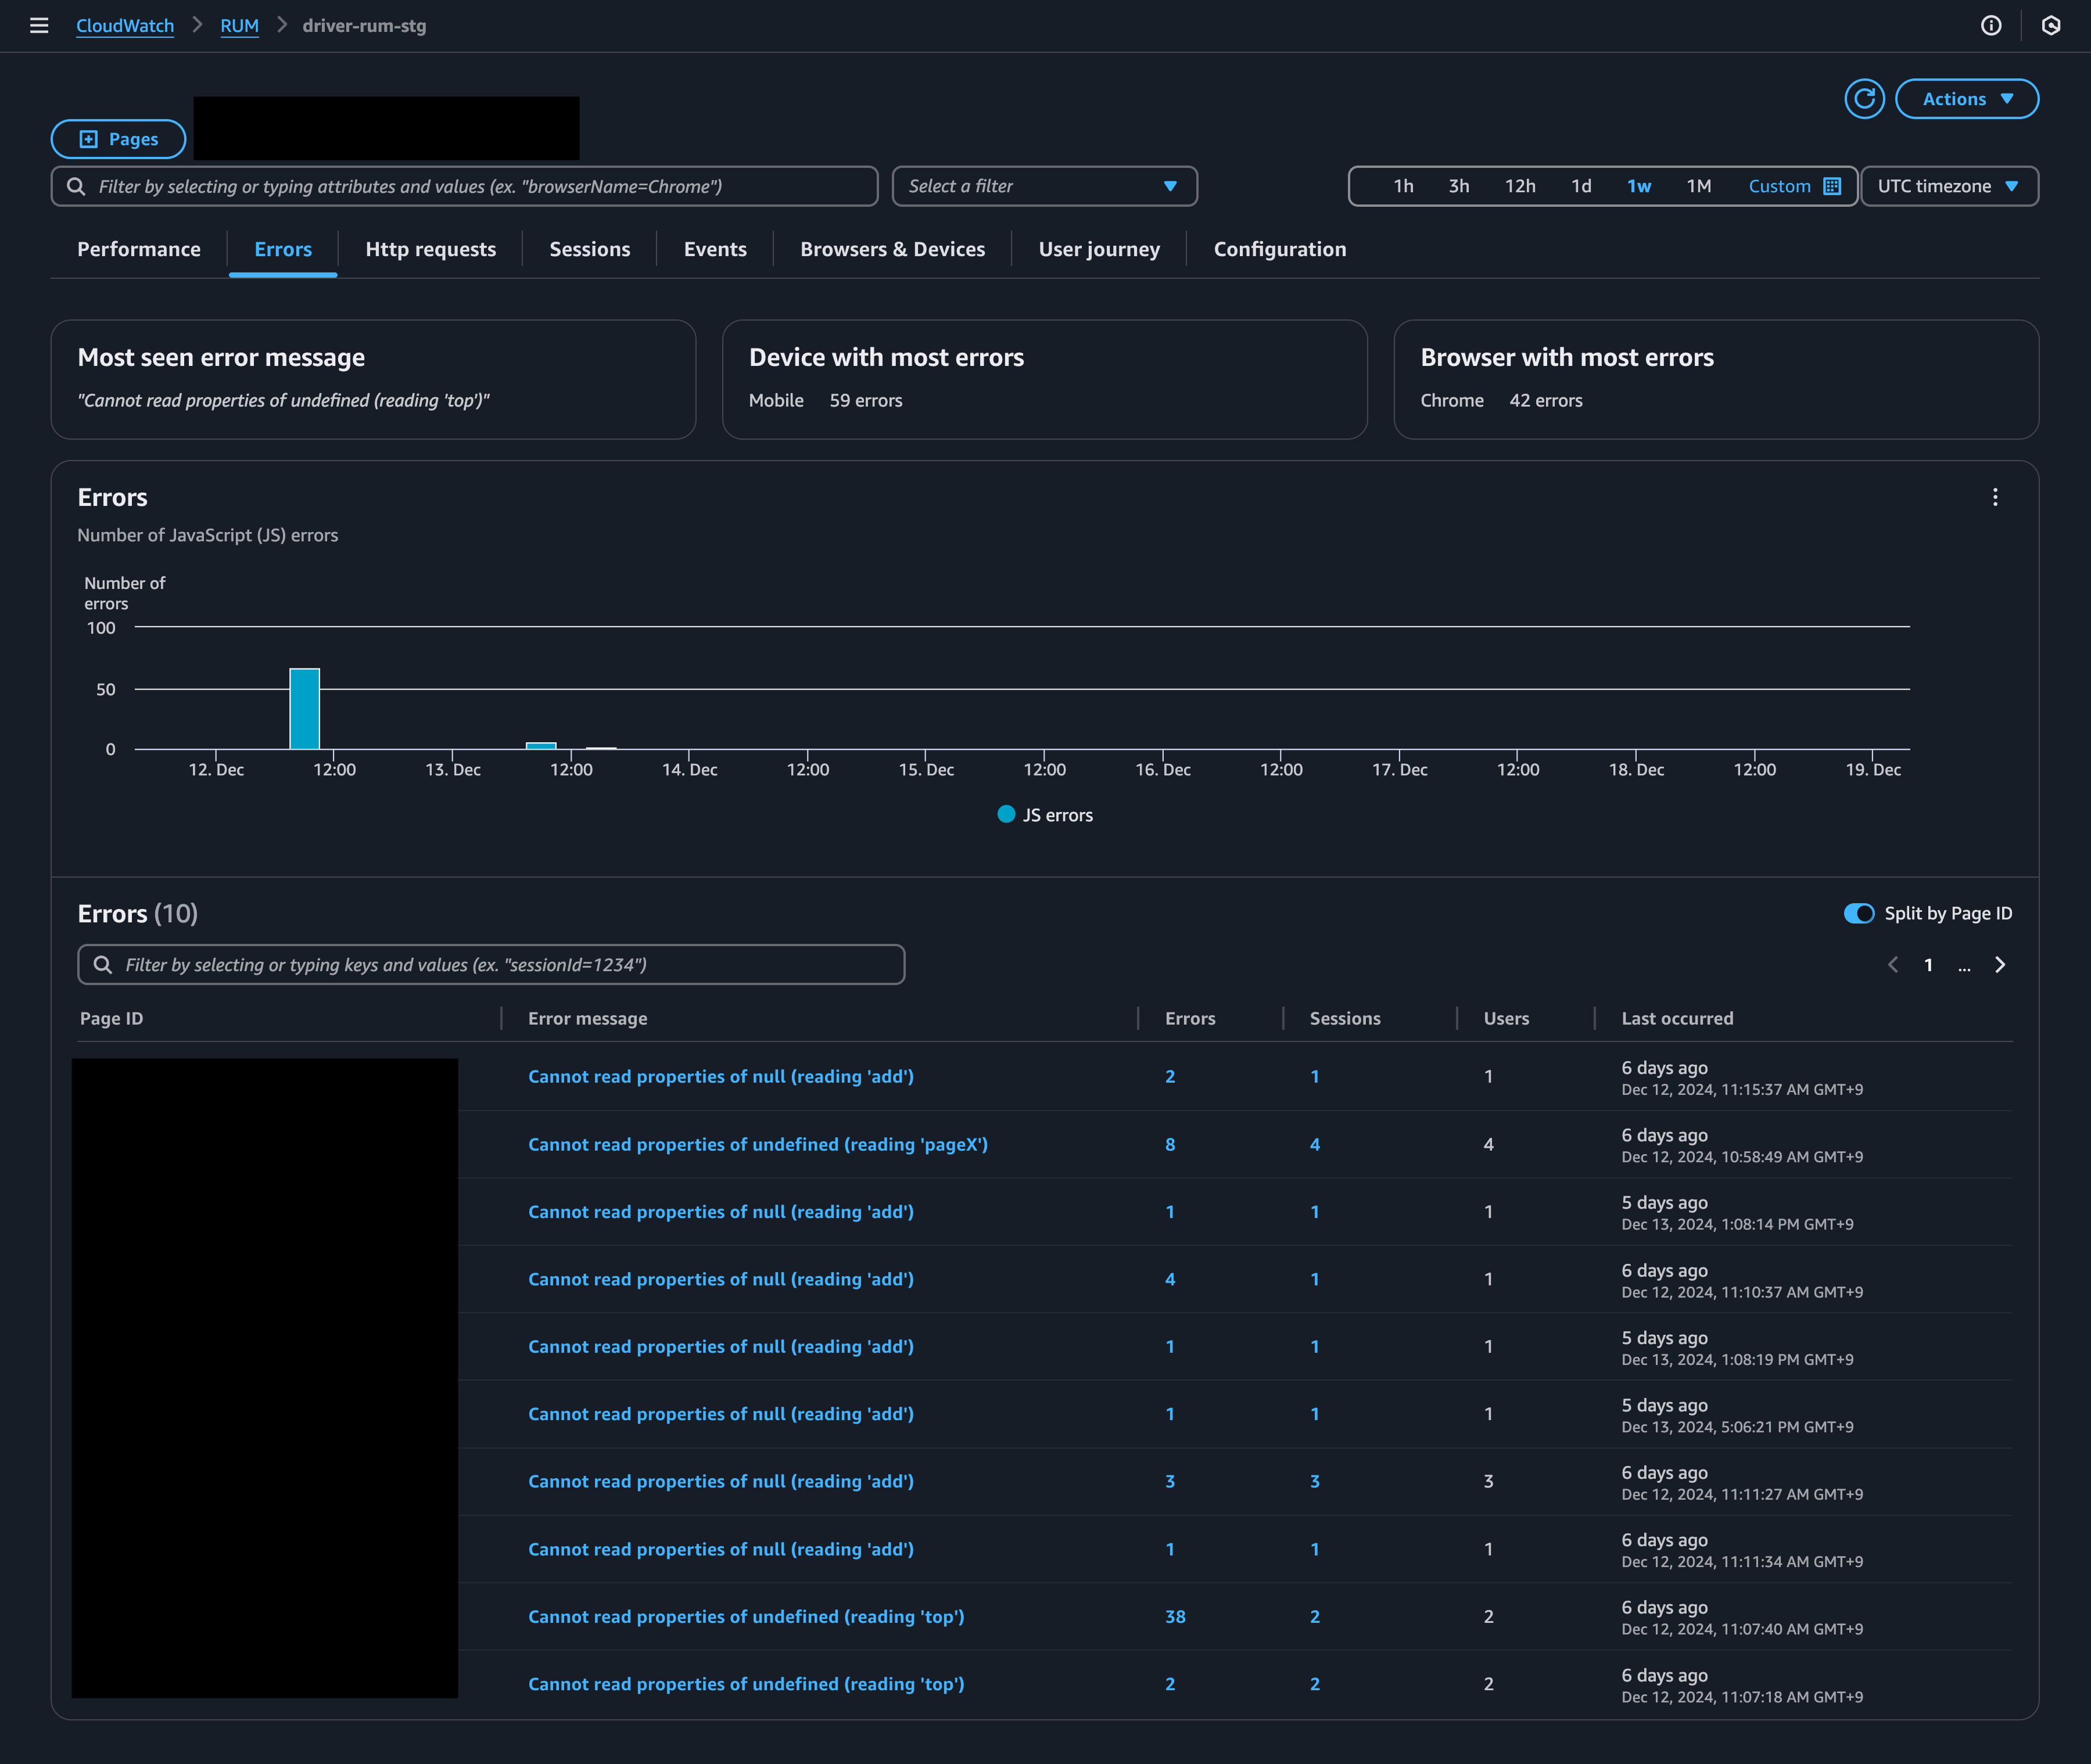2091x1764 pixels.
Task: Click the Users column header
Action: pos(1506,1018)
